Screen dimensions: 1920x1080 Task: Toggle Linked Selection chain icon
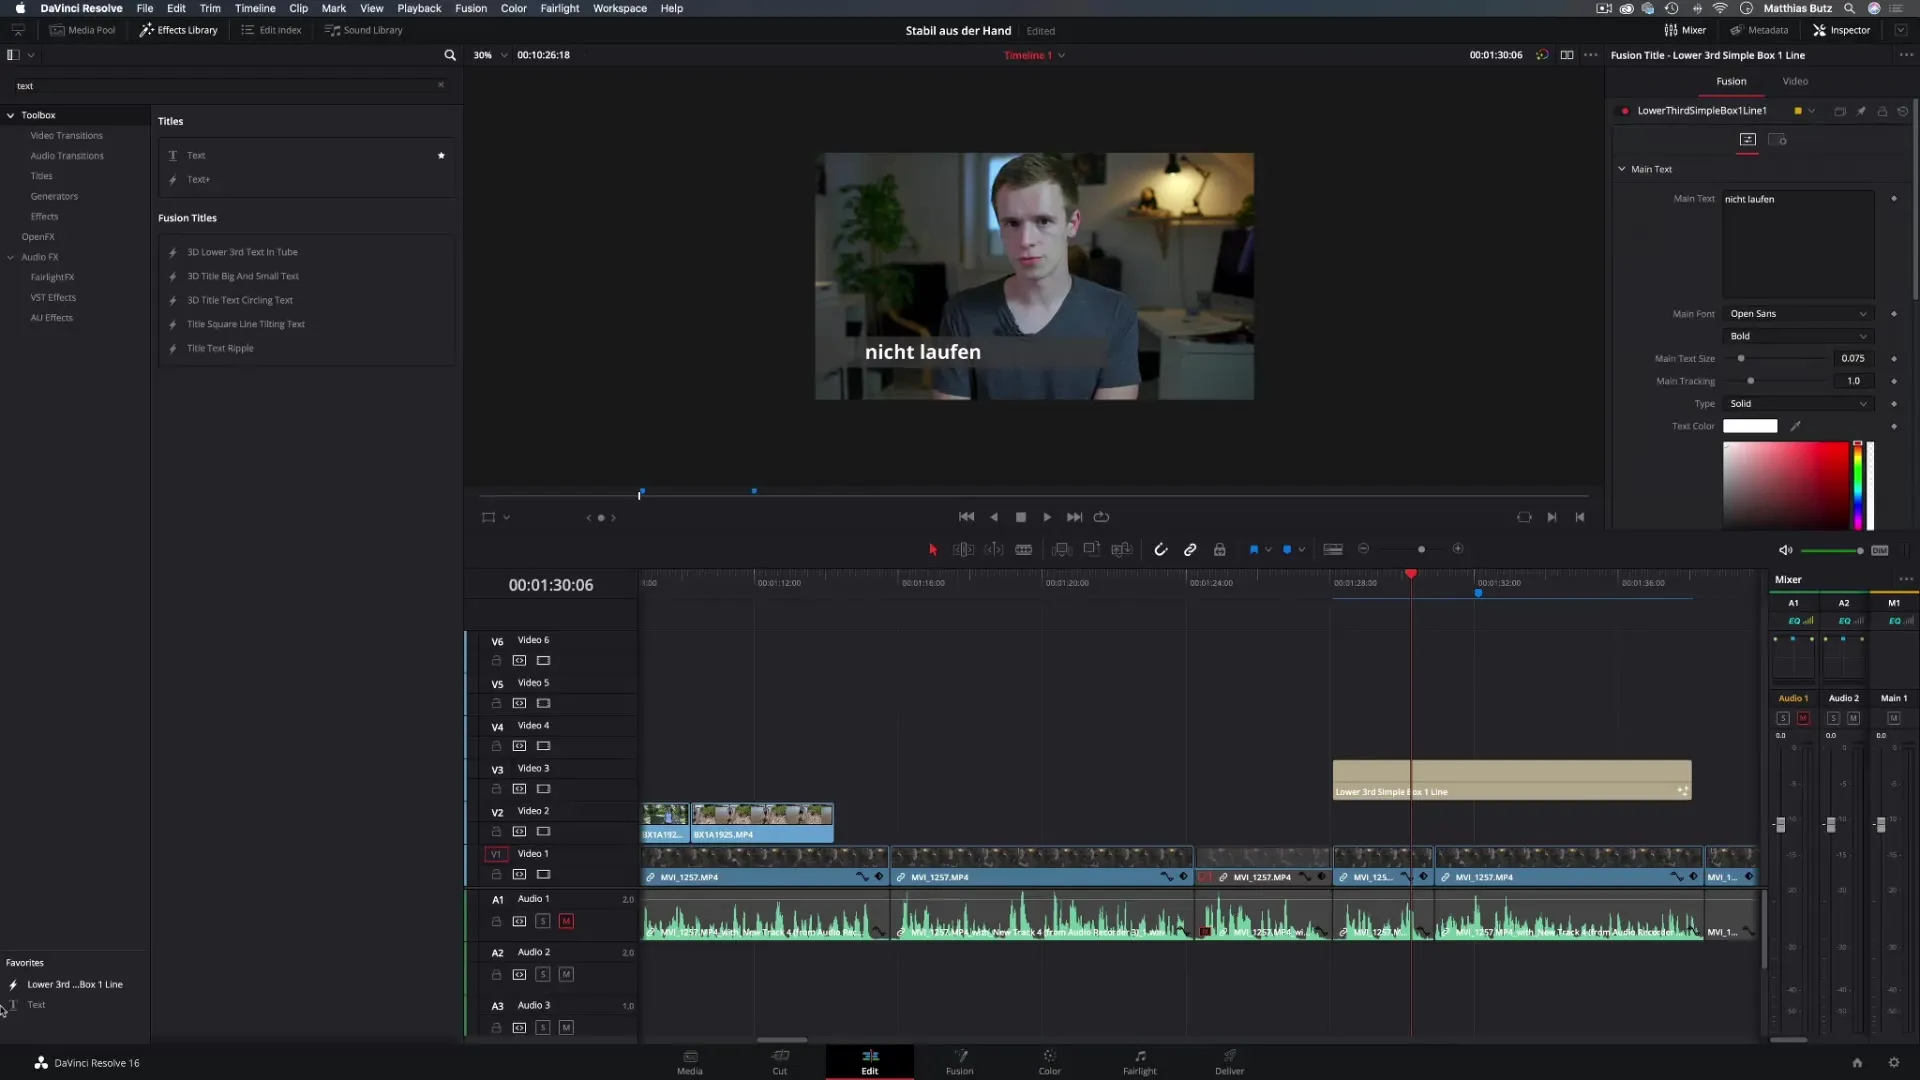click(x=1190, y=549)
